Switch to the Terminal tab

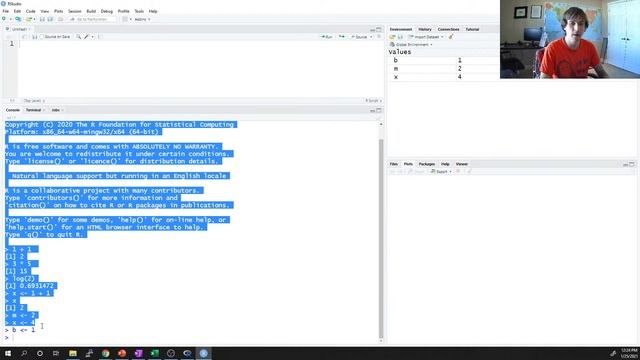[33, 110]
